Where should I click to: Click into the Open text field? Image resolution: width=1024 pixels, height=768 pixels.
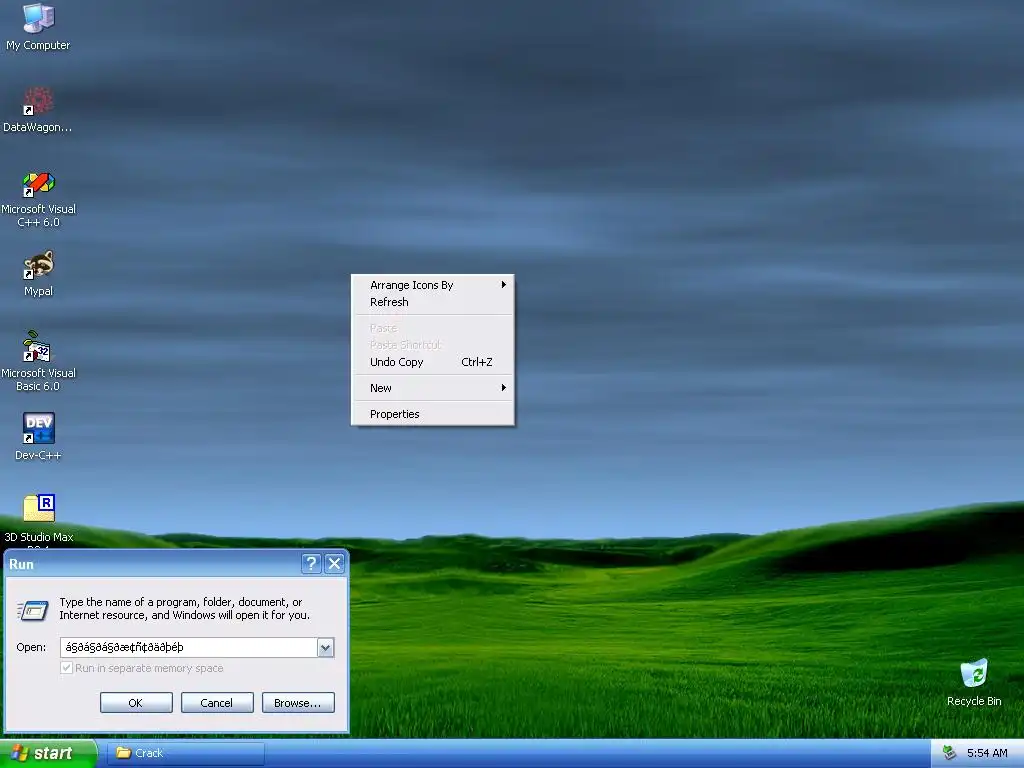189,647
